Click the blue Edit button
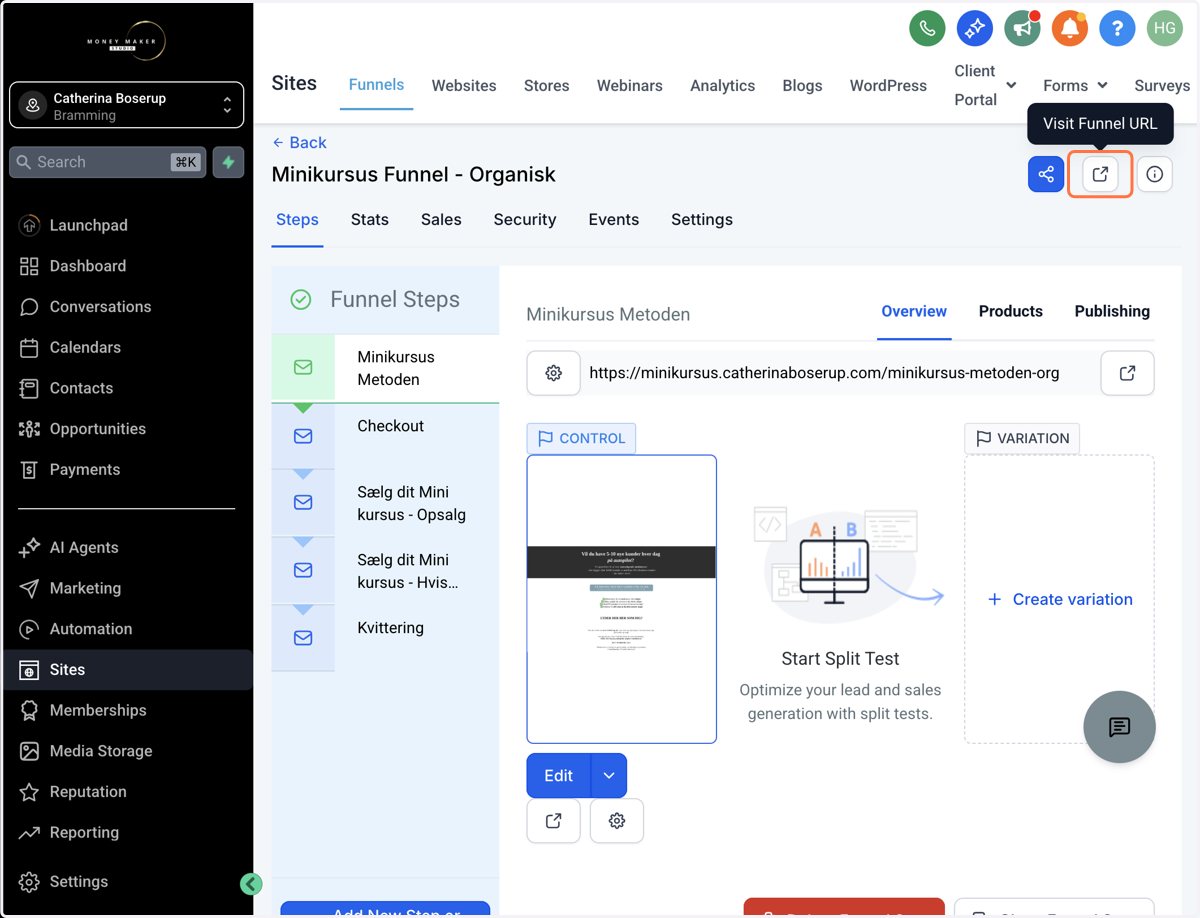The image size is (1200, 918). pyautogui.click(x=559, y=775)
